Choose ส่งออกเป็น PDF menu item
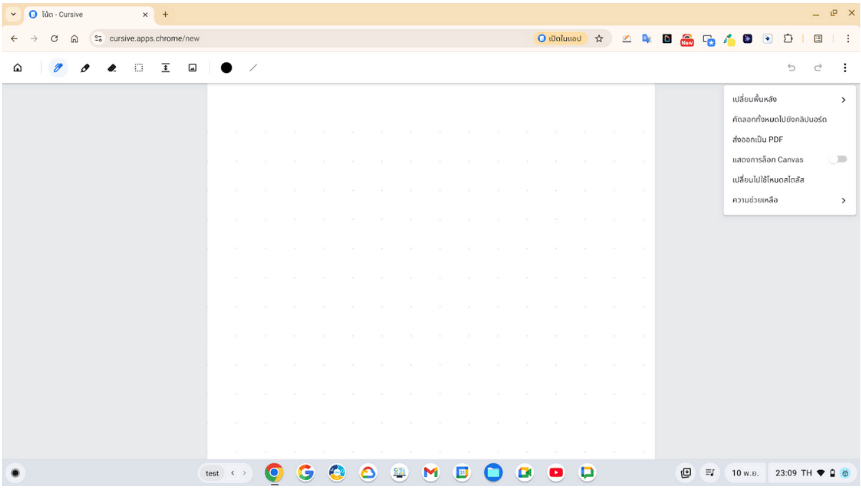Image resolution: width=861 pixels, height=490 pixels. coord(758,140)
